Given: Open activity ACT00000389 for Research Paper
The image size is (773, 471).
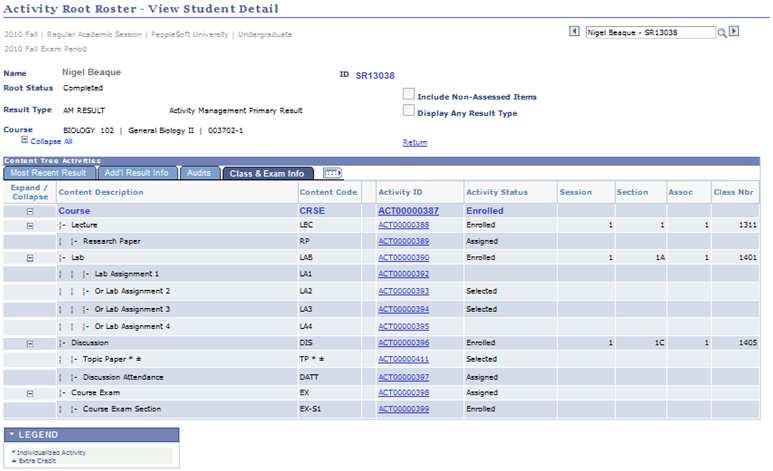Looking at the screenshot, I should coord(403,241).
